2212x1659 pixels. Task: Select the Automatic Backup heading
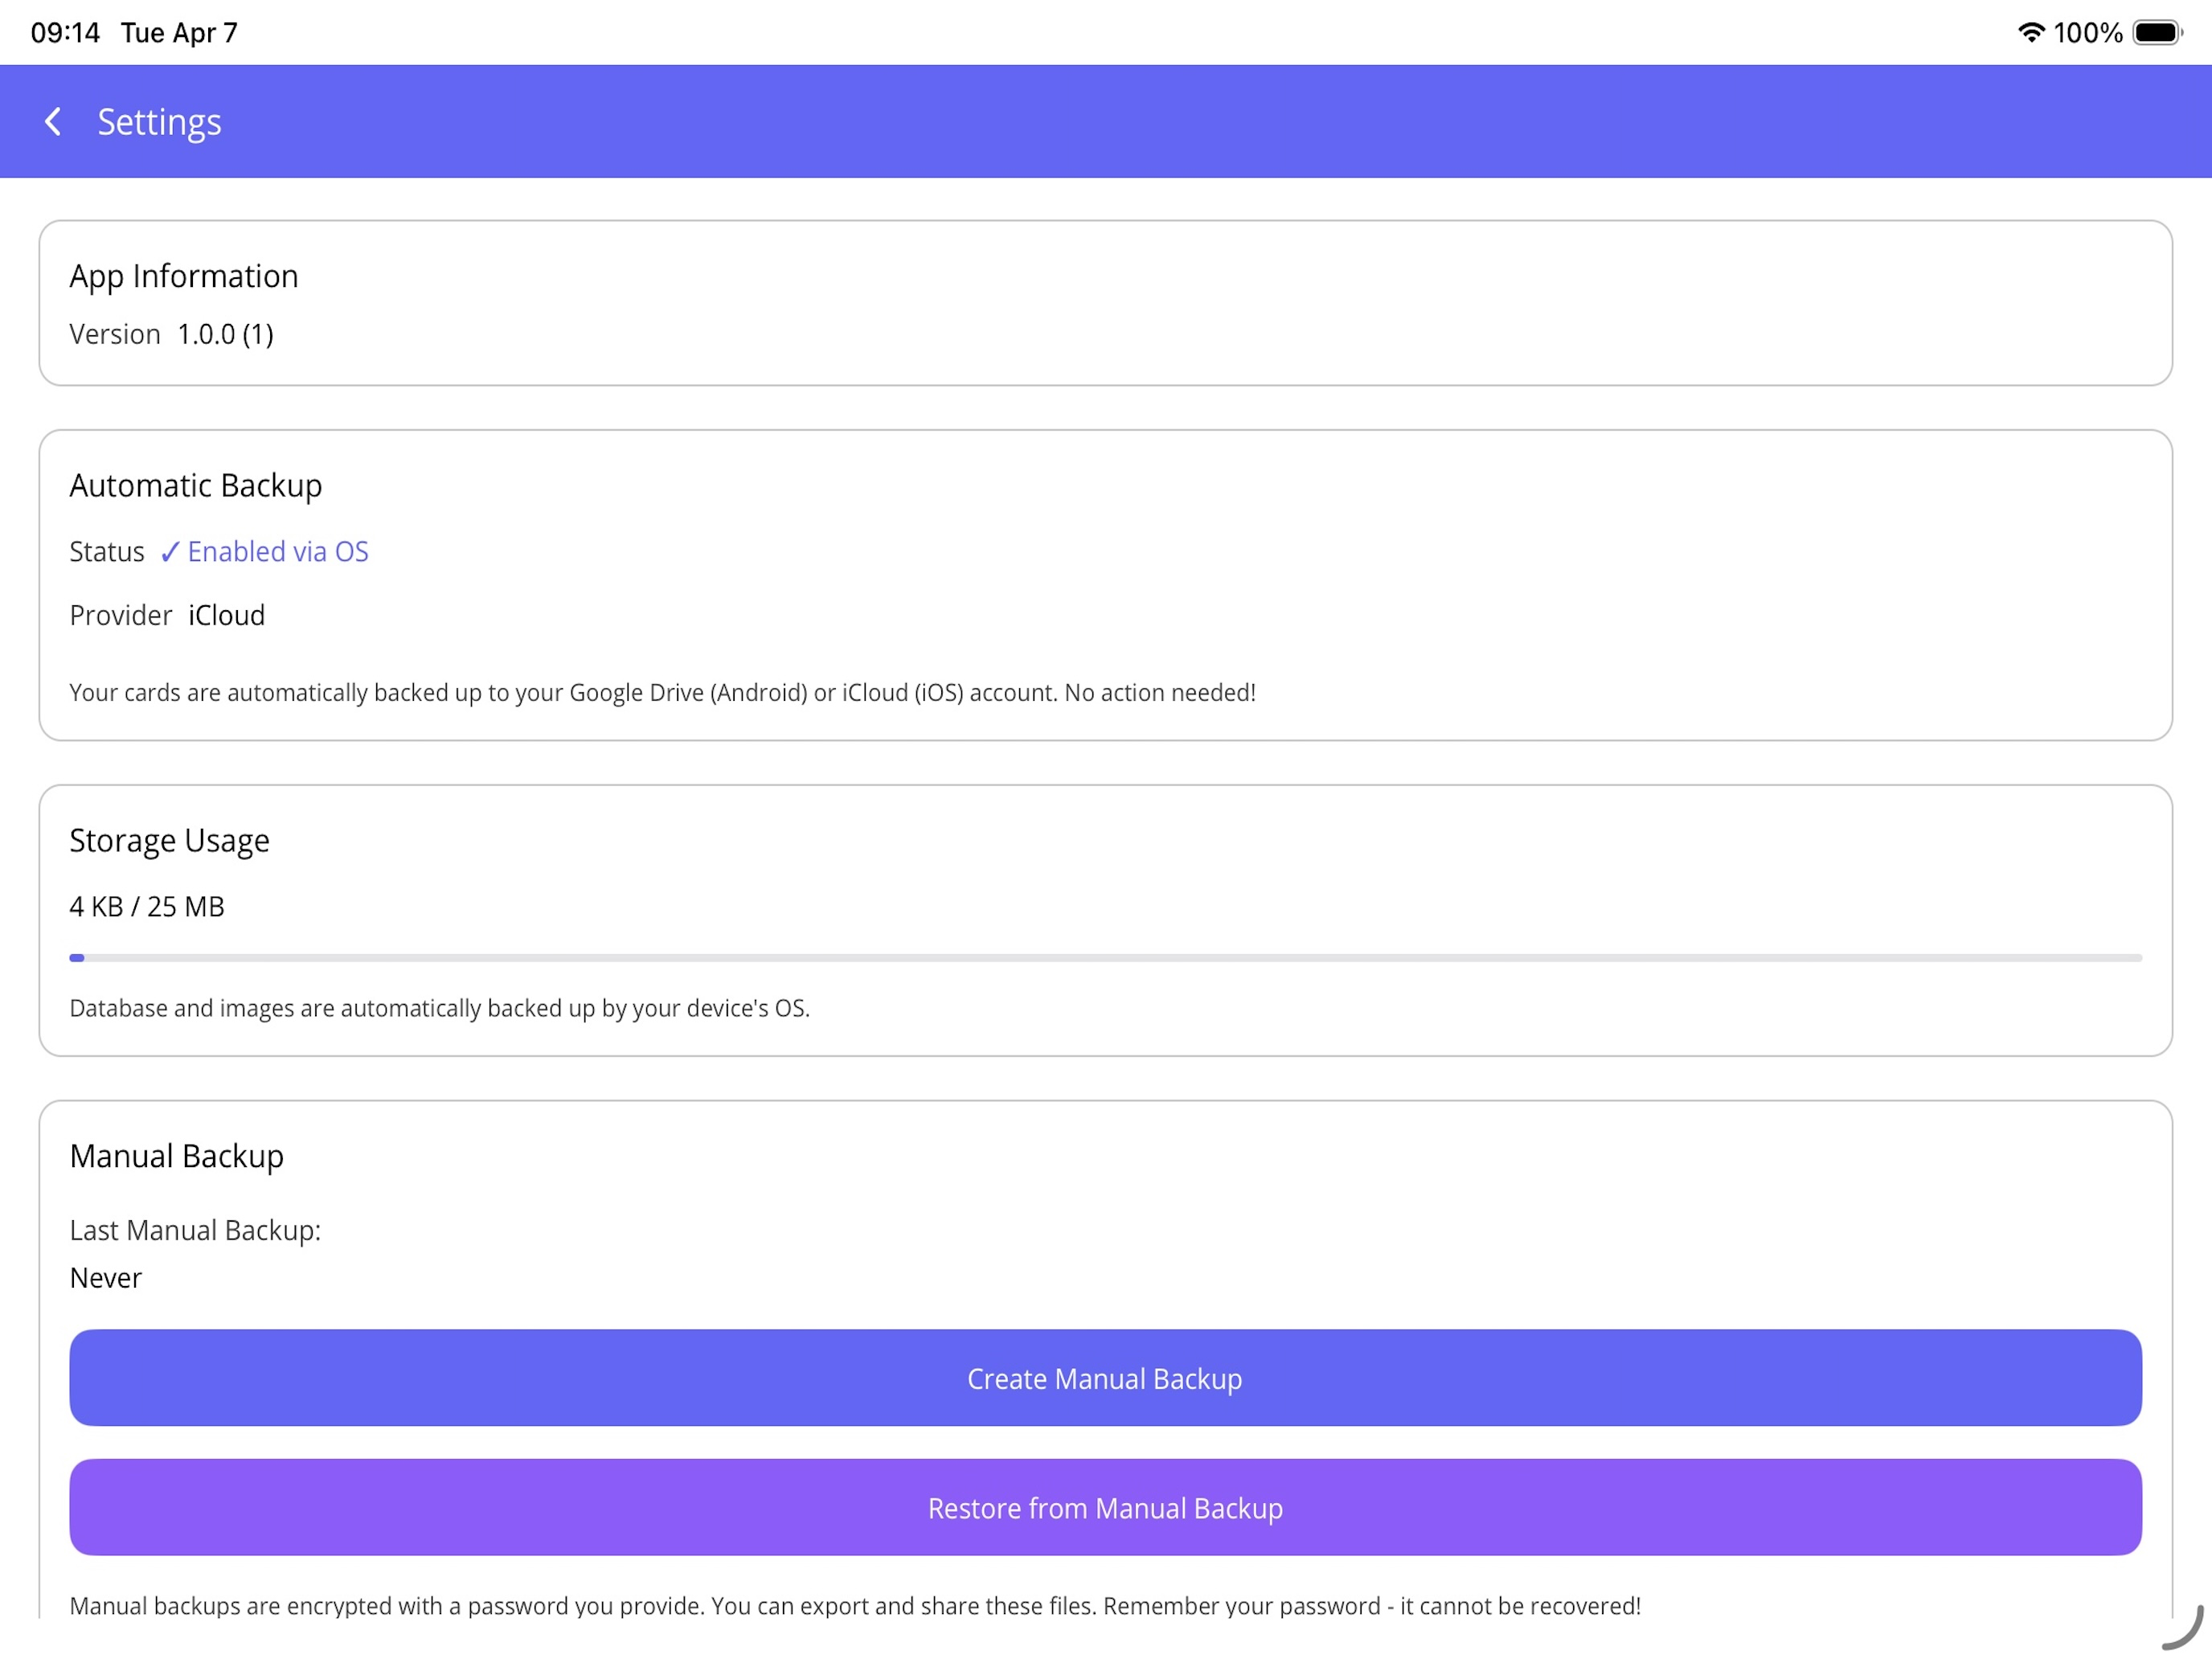pyautogui.click(x=196, y=486)
